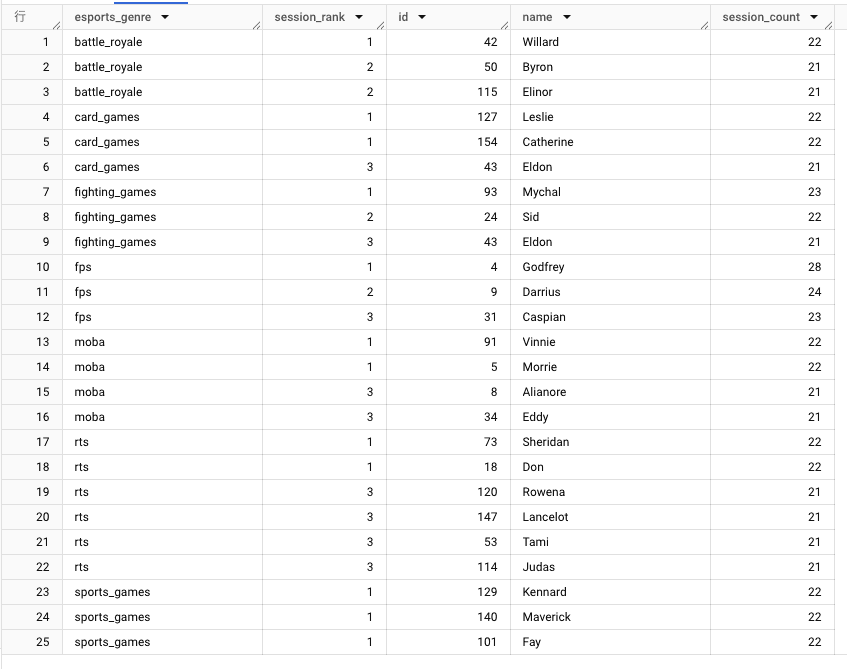Click the session_count column header label
The width and height of the screenshot is (847, 669).
point(762,18)
